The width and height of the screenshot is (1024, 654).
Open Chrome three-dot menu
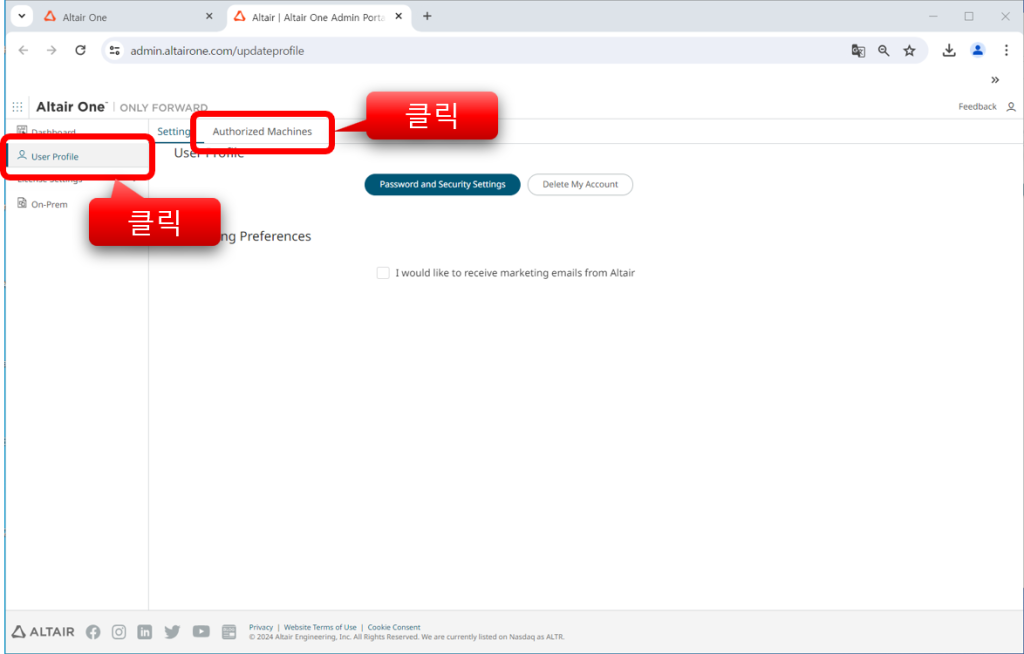[1006, 50]
